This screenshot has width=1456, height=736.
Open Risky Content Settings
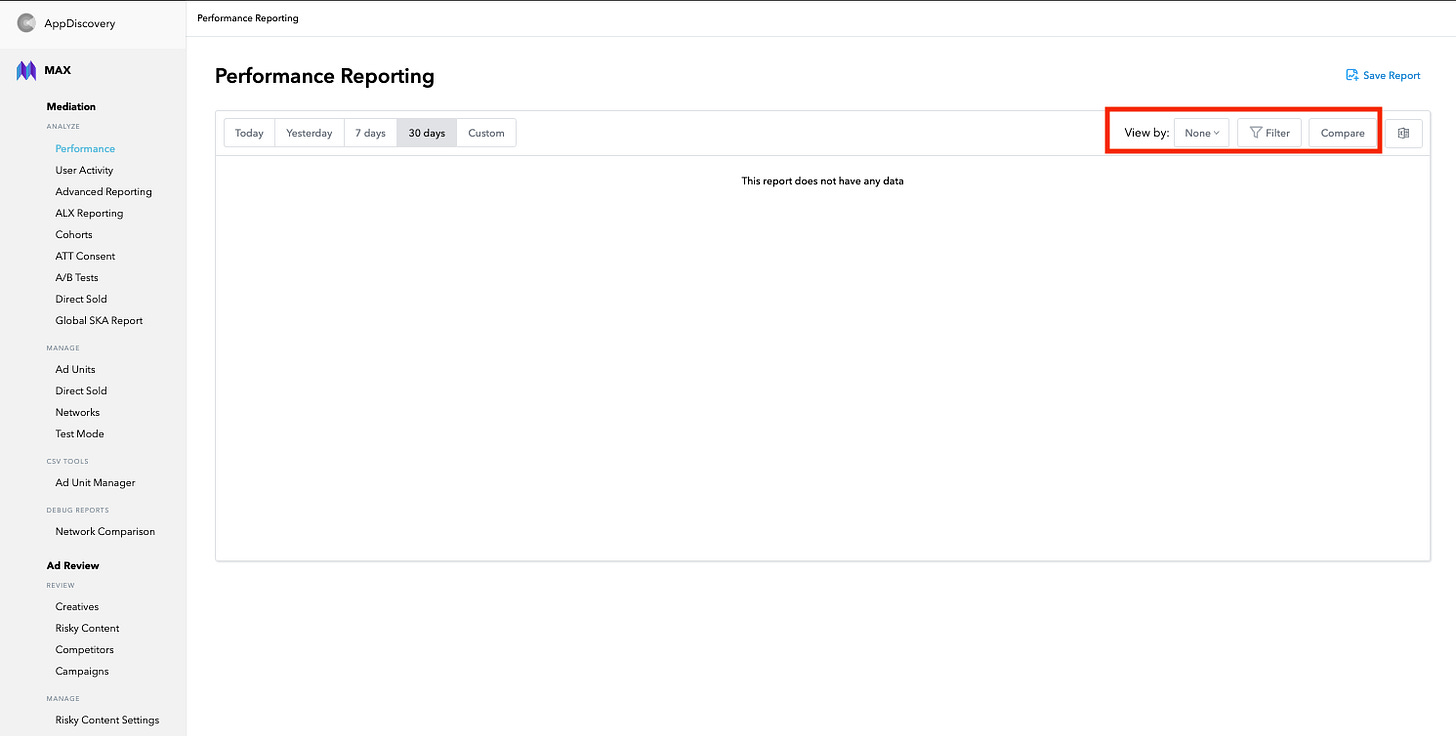click(x=107, y=719)
